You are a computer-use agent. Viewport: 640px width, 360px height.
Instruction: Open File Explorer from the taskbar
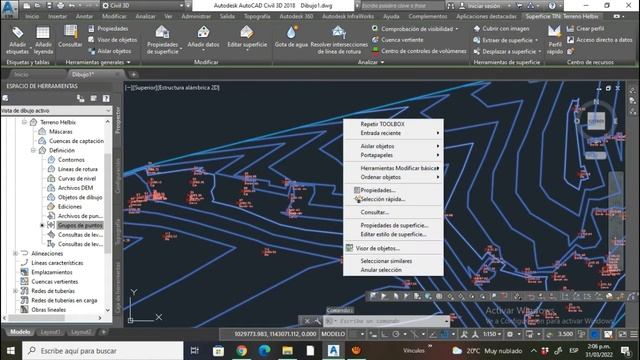click(287, 351)
